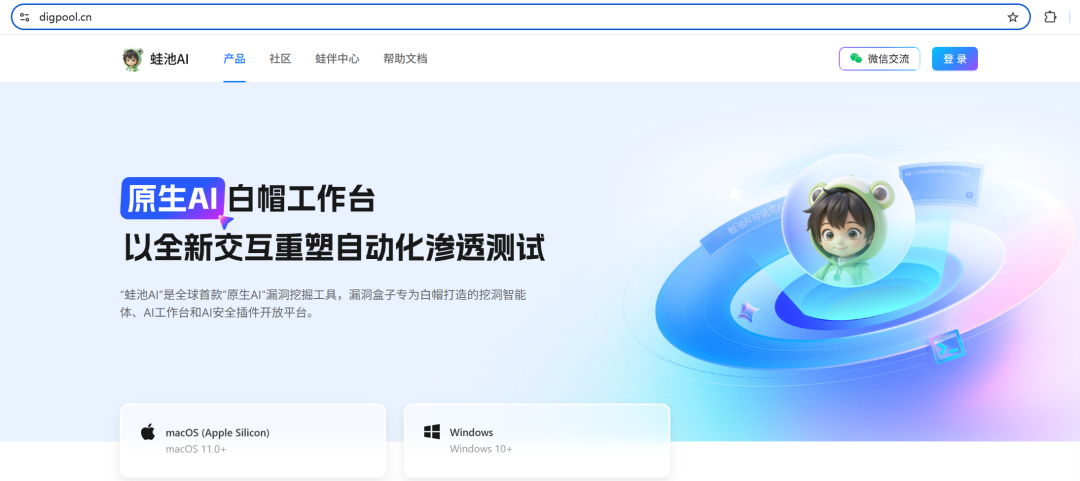Image resolution: width=1080 pixels, height=481 pixels.
Task: Click the 登录 button
Action: pyautogui.click(x=955, y=59)
